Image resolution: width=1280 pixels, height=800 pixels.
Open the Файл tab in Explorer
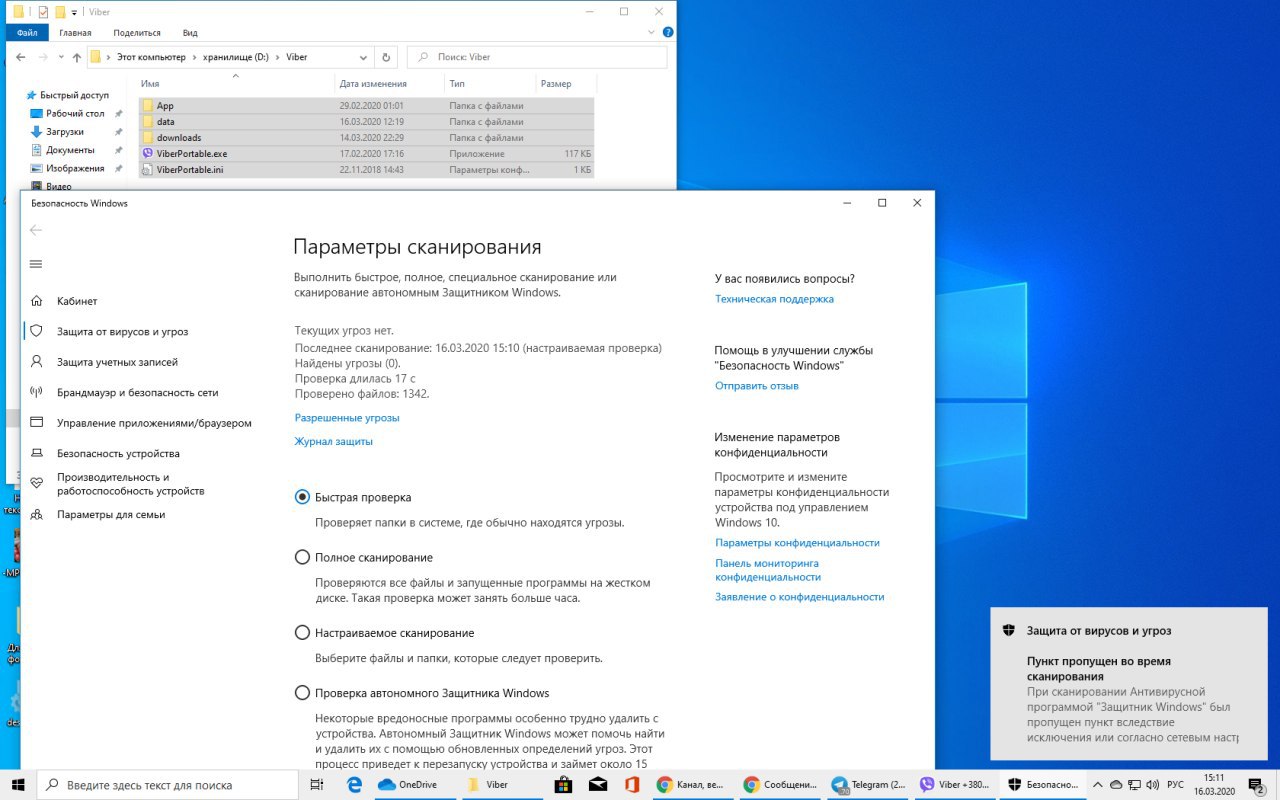tap(27, 32)
